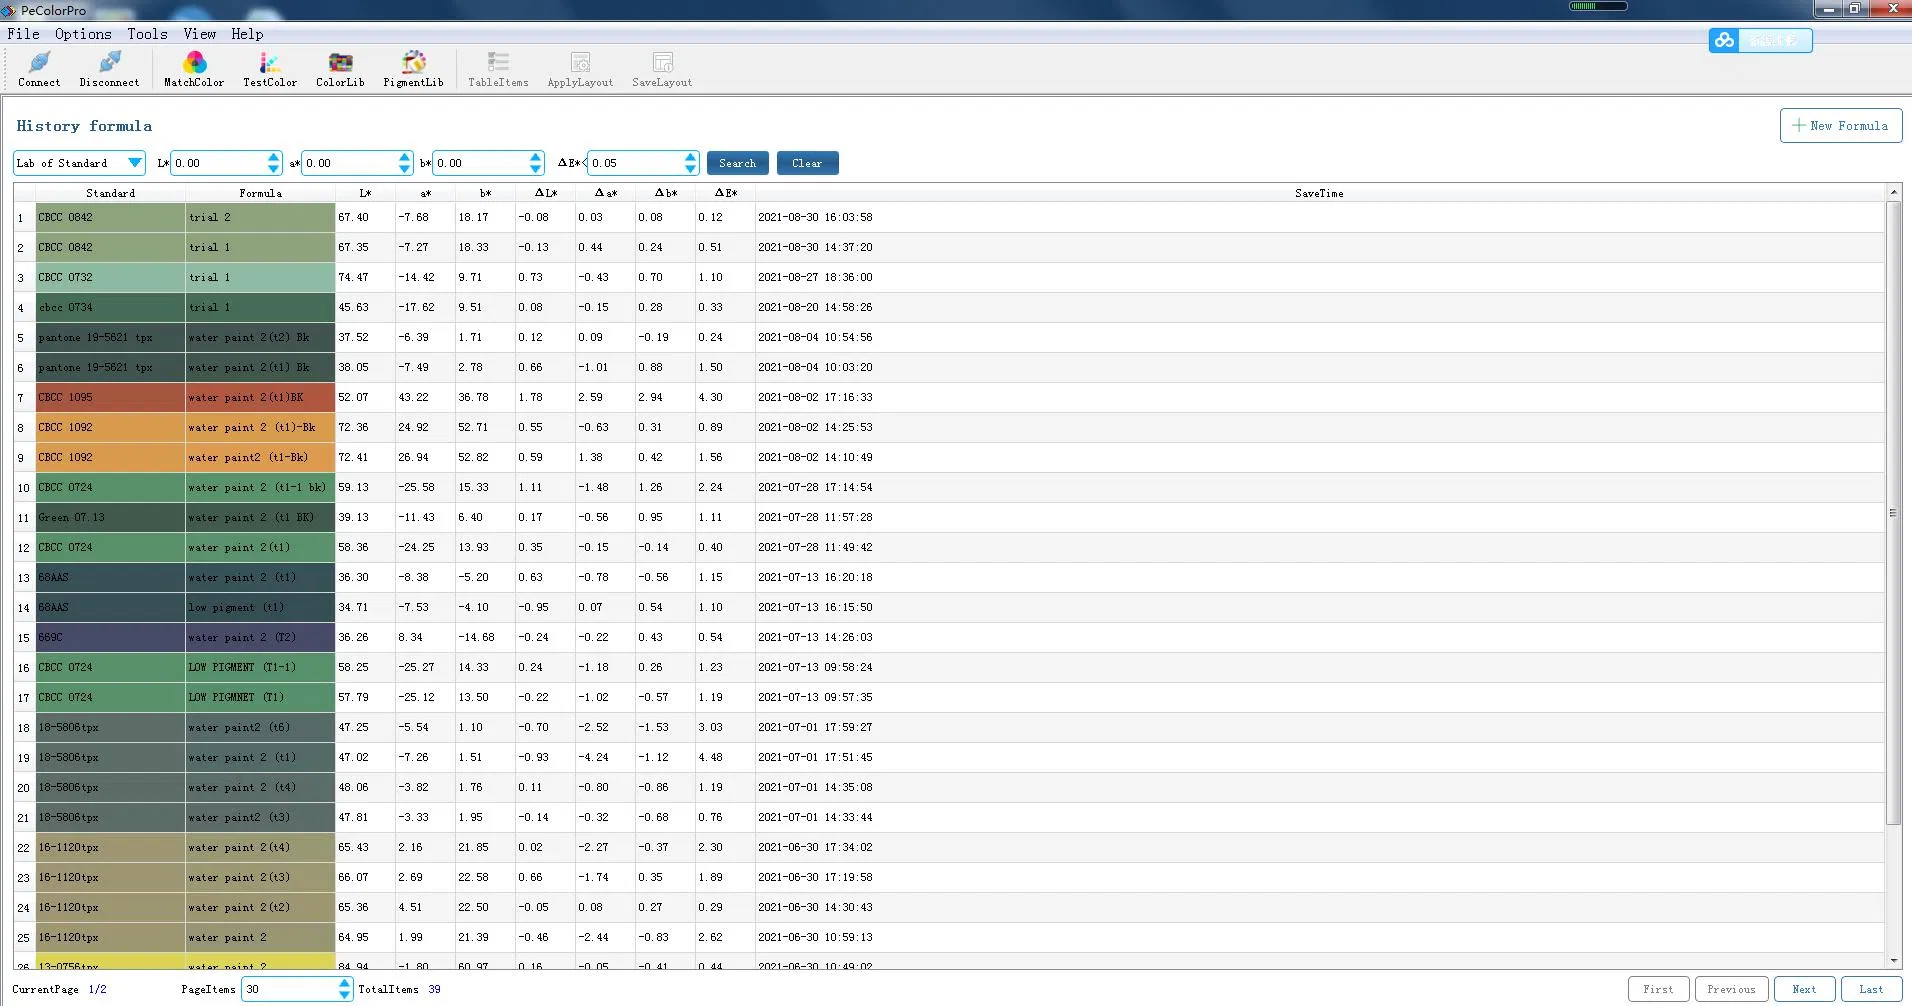Click the New Formula button

pos(1840,126)
